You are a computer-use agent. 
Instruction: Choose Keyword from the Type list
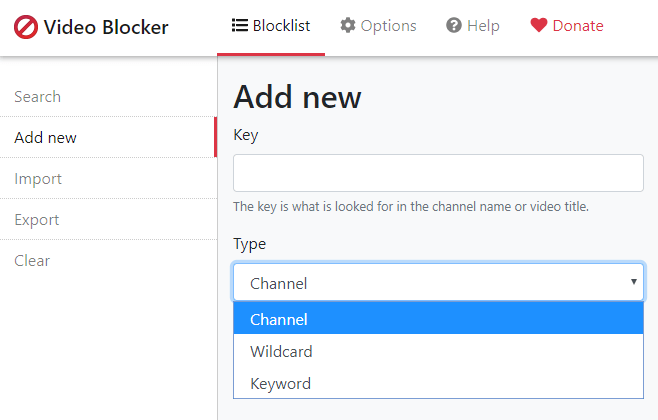click(438, 383)
